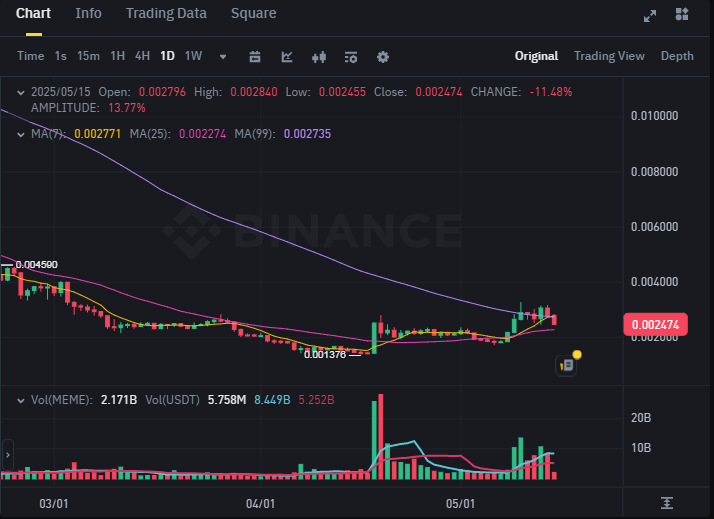This screenshot has height=519, width=714.
Task: Open technical indicators icon in toolbar
Action: pos(287,56)
